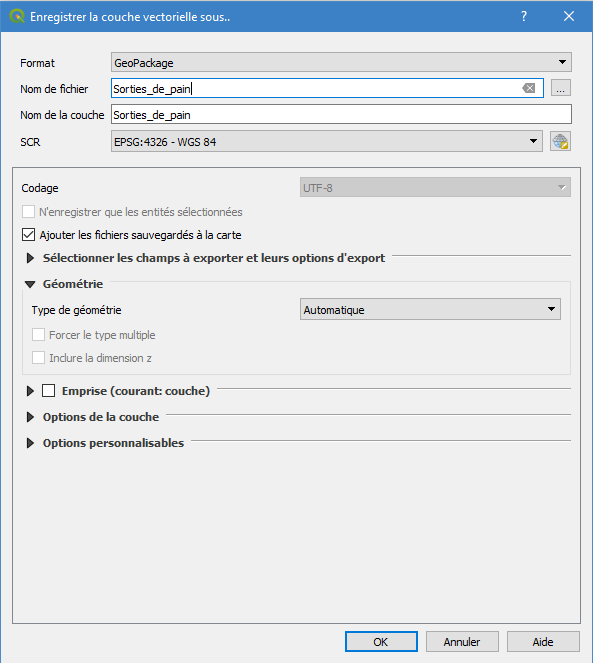This screenshot has width=593, height=663.
Task: Toggle 'Ajouter les fichiers sauvegardés à la carte'
Action: (28, 235)
